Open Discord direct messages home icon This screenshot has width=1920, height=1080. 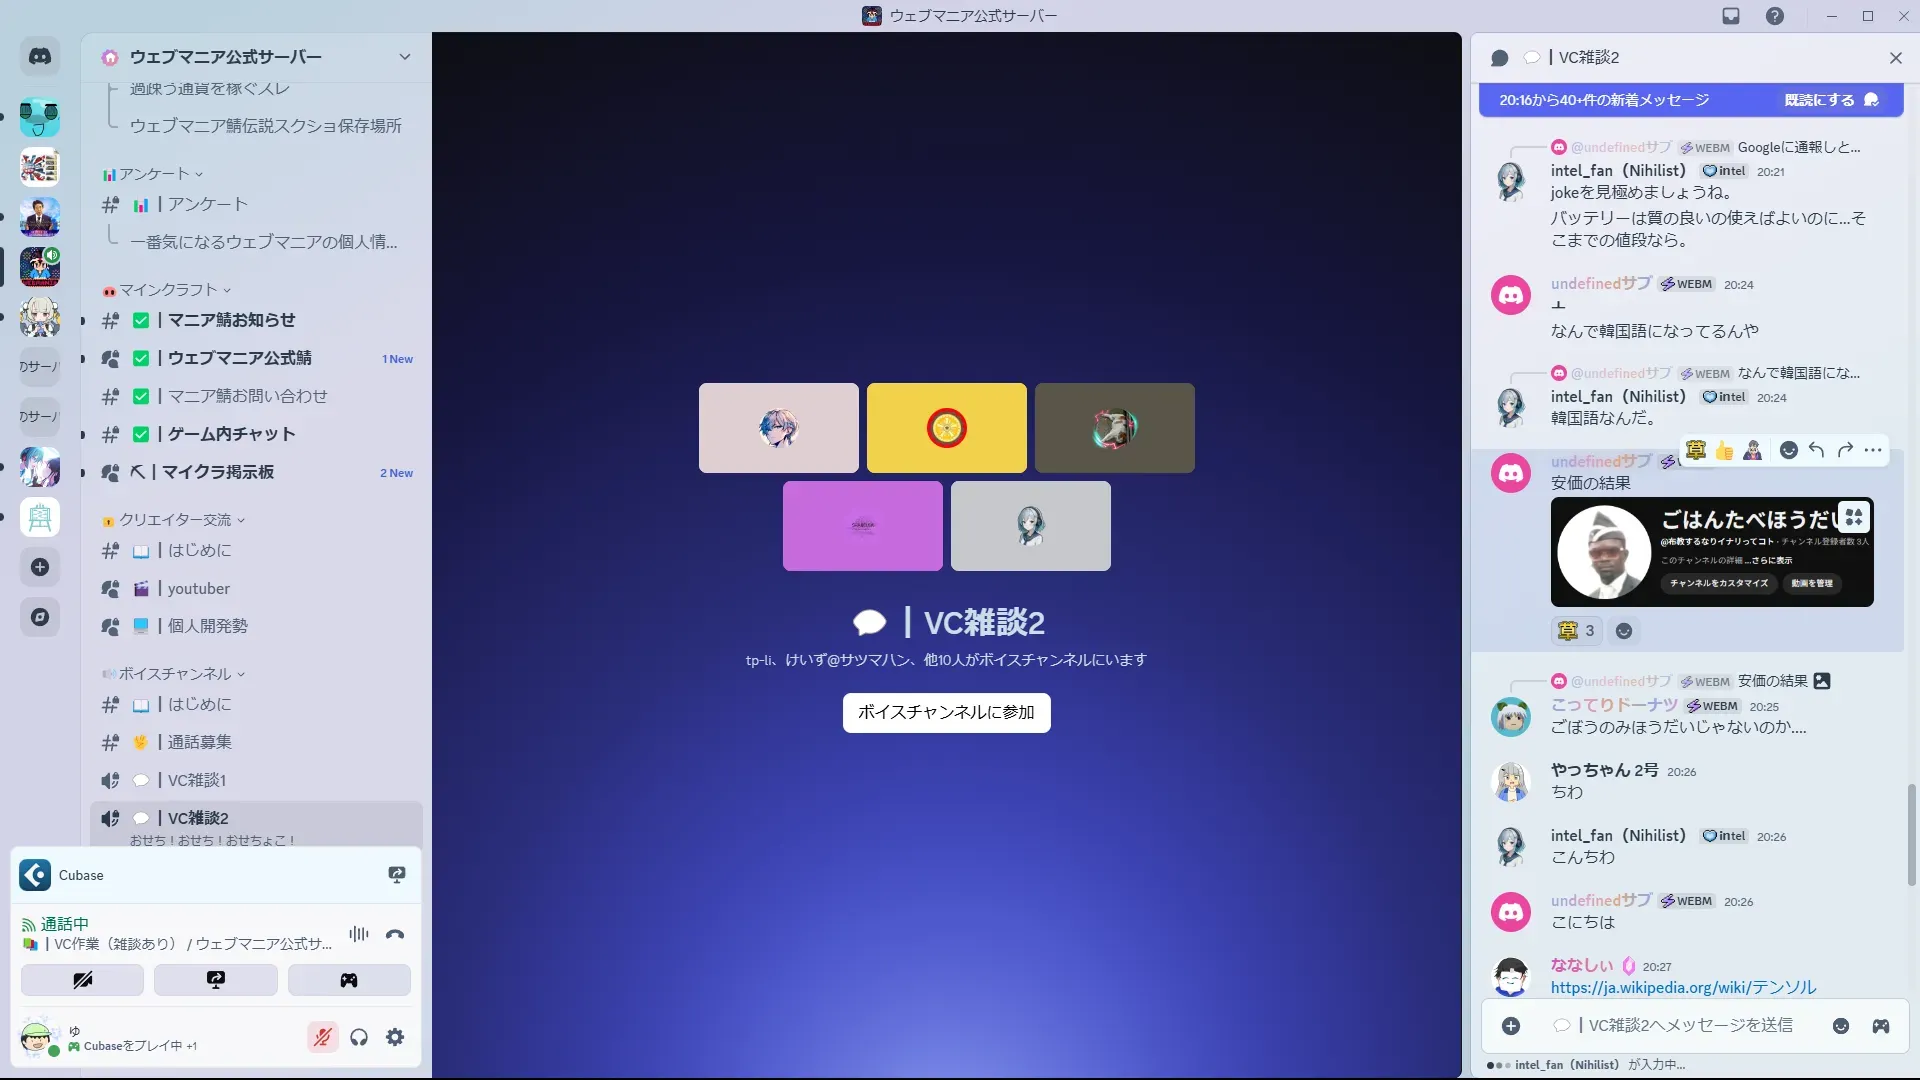pyautogui.click(x=40, y=57)
